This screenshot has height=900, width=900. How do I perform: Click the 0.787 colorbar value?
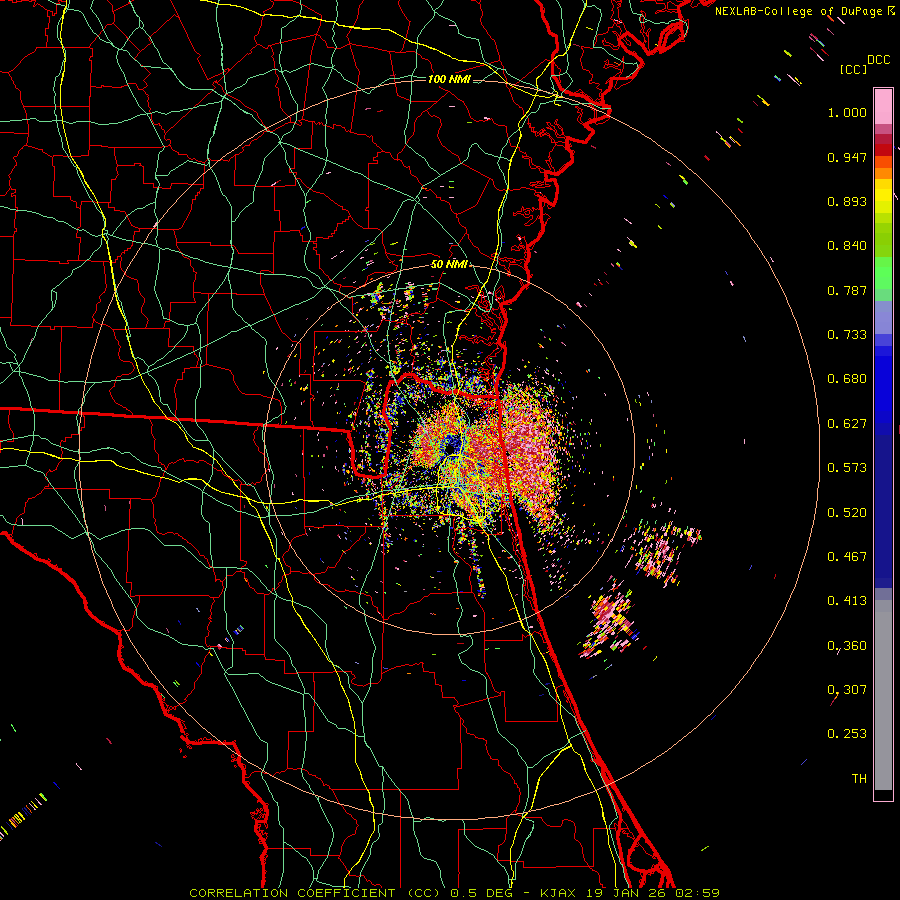click(x=847, y=290)
